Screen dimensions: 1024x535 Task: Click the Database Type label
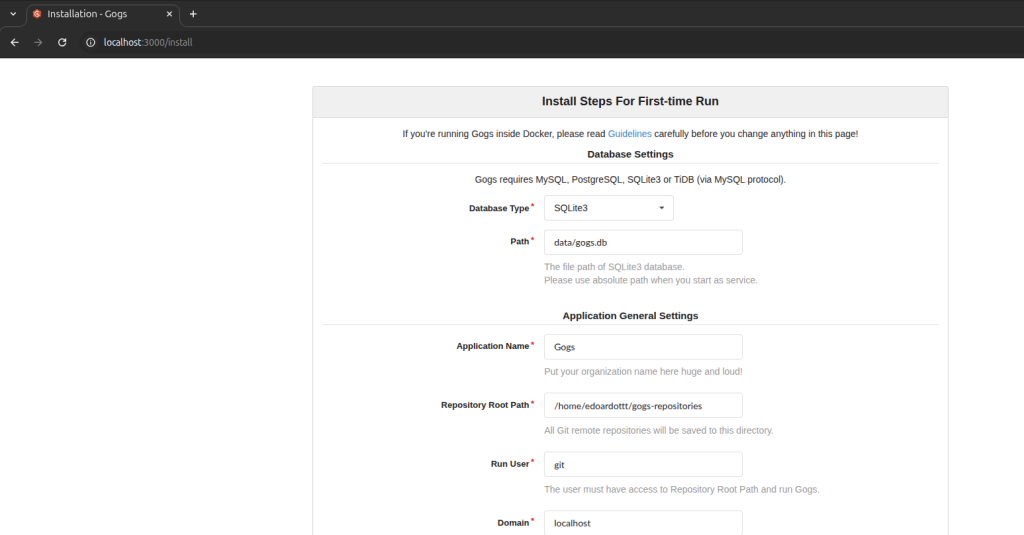[x=499, y=208]
